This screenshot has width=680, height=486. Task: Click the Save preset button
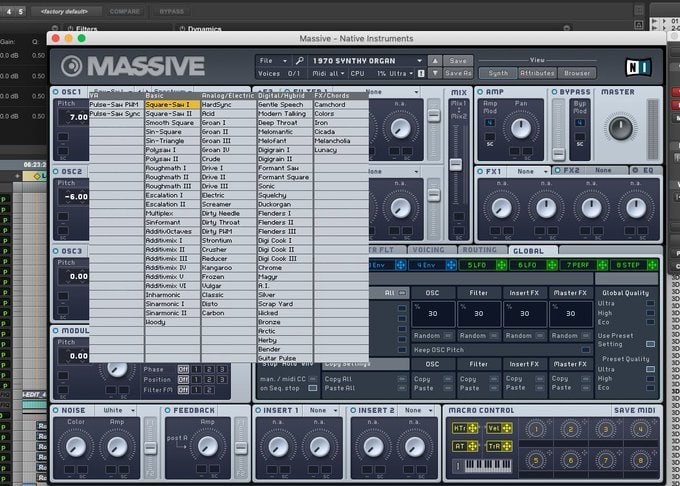(x=458, y=61)
